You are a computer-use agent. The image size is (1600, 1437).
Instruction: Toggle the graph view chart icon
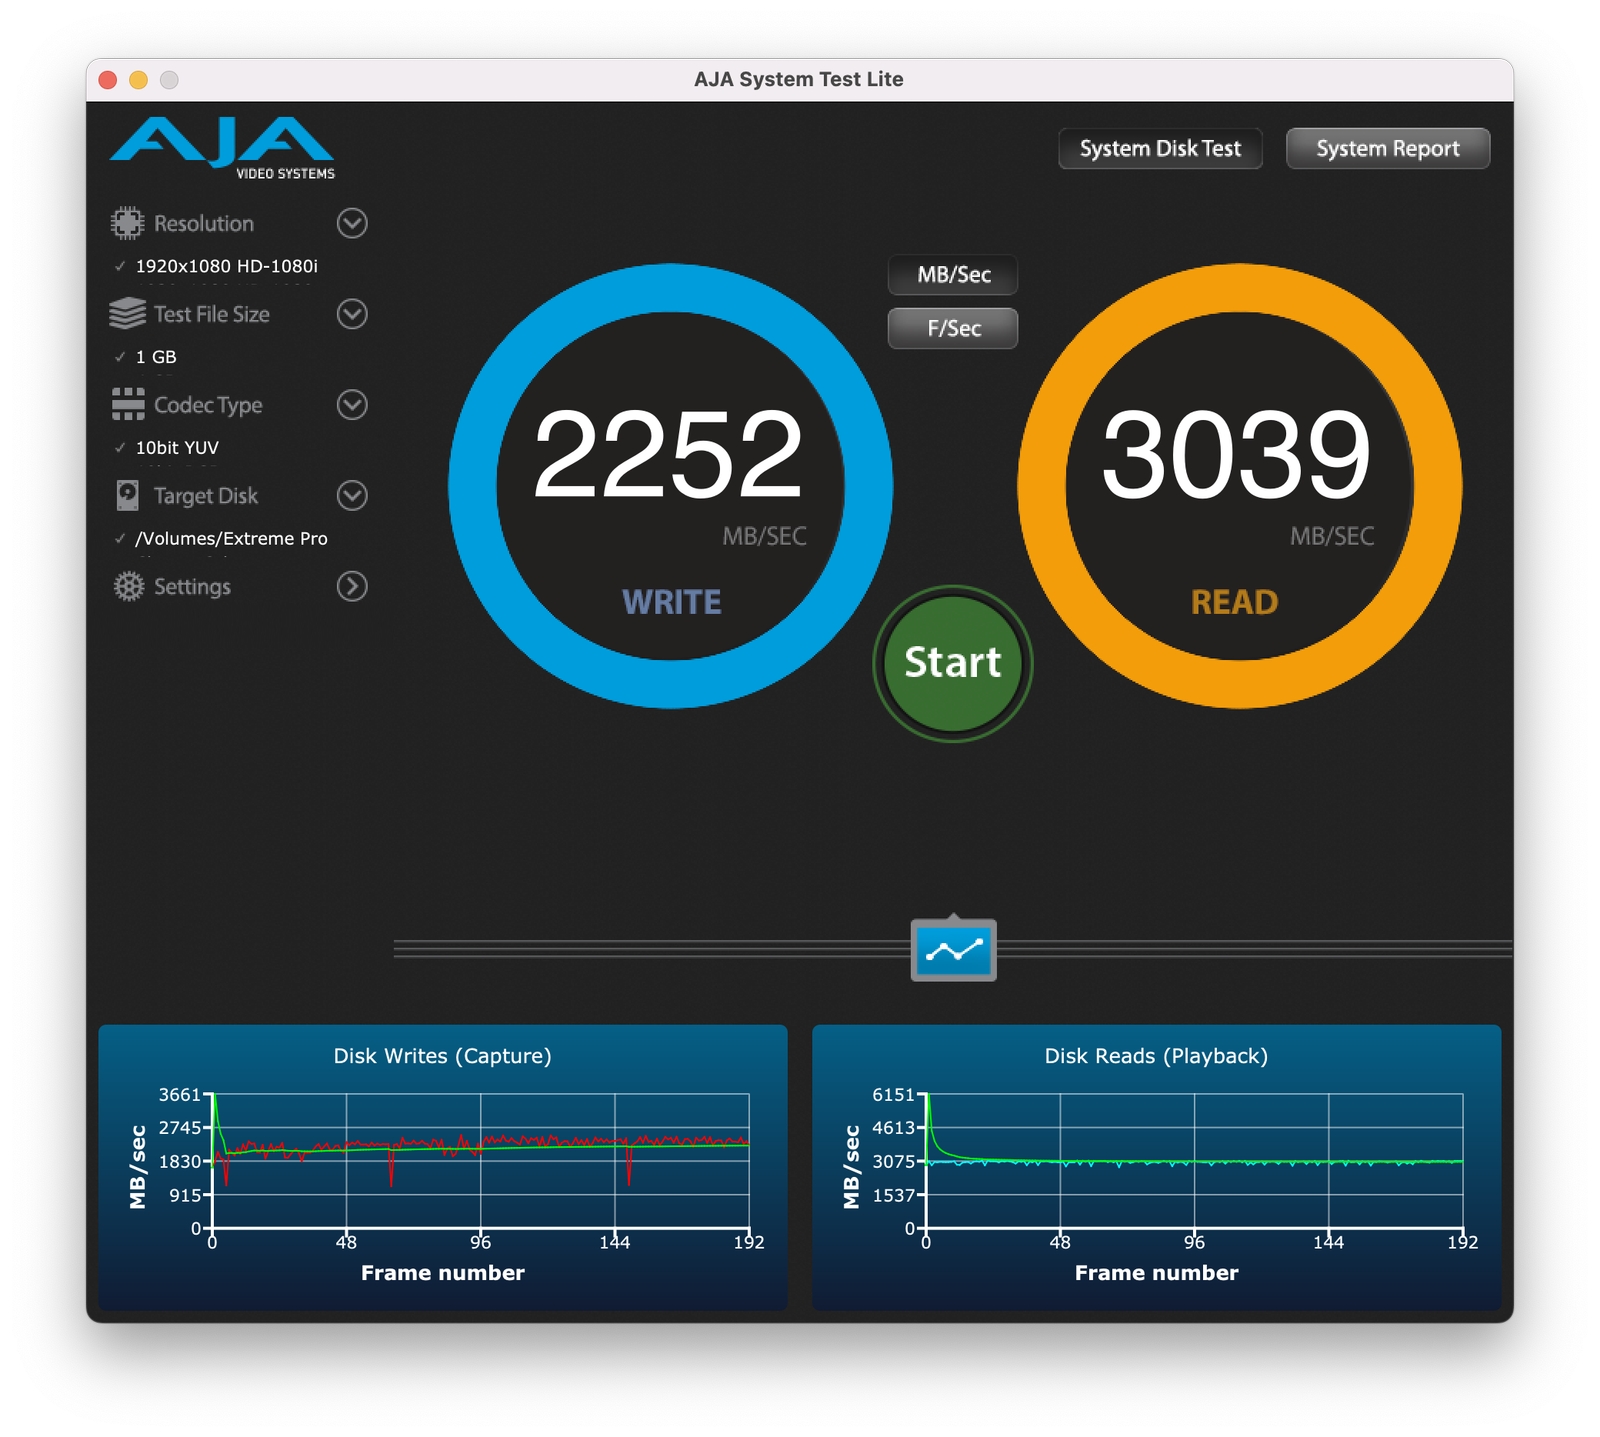coord(953,950)
